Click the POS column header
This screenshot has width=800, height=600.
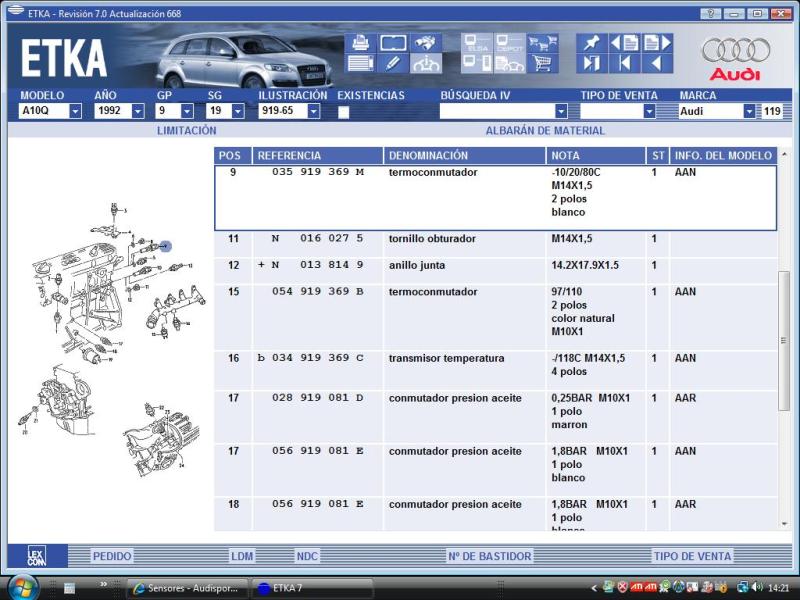pyautogui.click(x=233, y=156)
